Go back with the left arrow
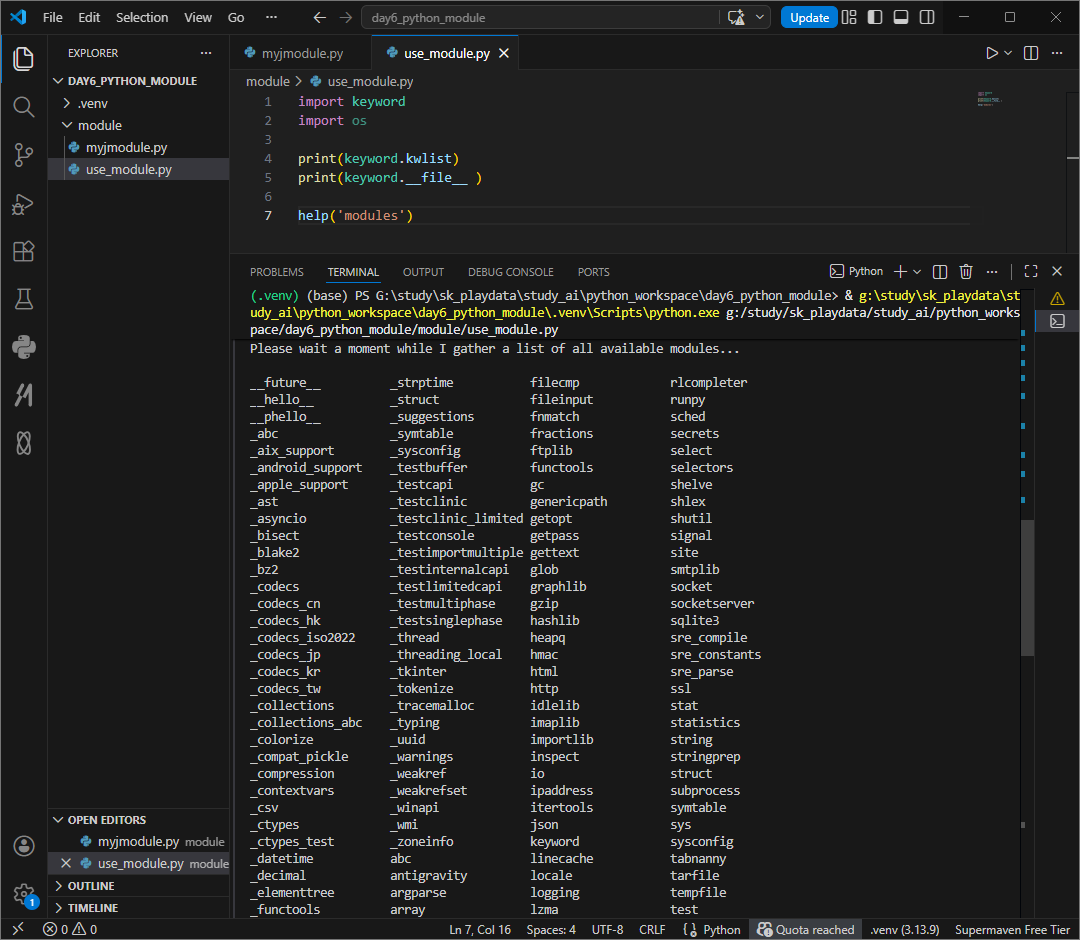The image size is (1080, 940). [320, 17]
